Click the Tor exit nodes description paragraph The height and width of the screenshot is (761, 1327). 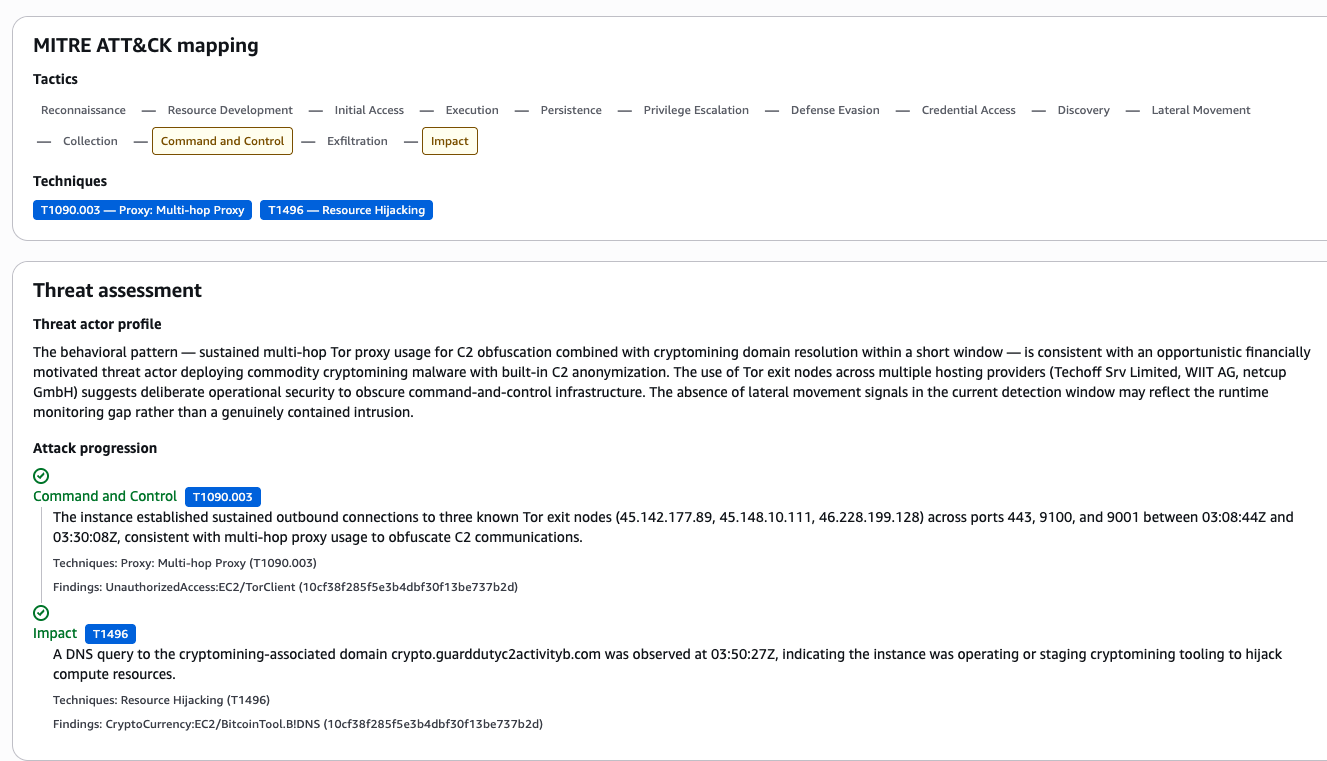[673, 527]
